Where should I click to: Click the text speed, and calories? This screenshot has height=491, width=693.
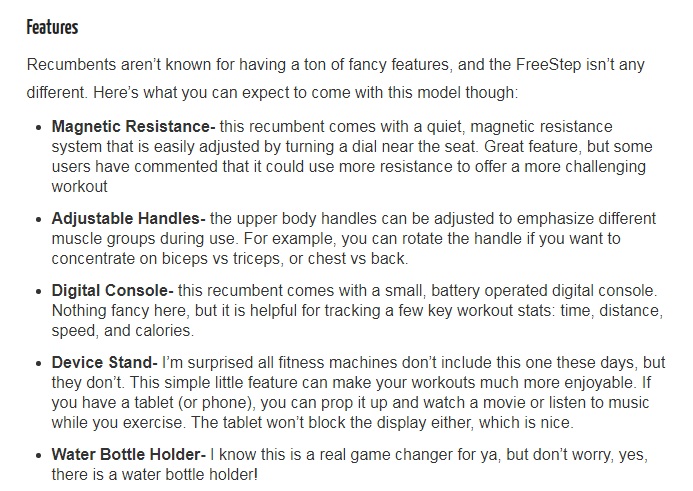pos(122,331)
